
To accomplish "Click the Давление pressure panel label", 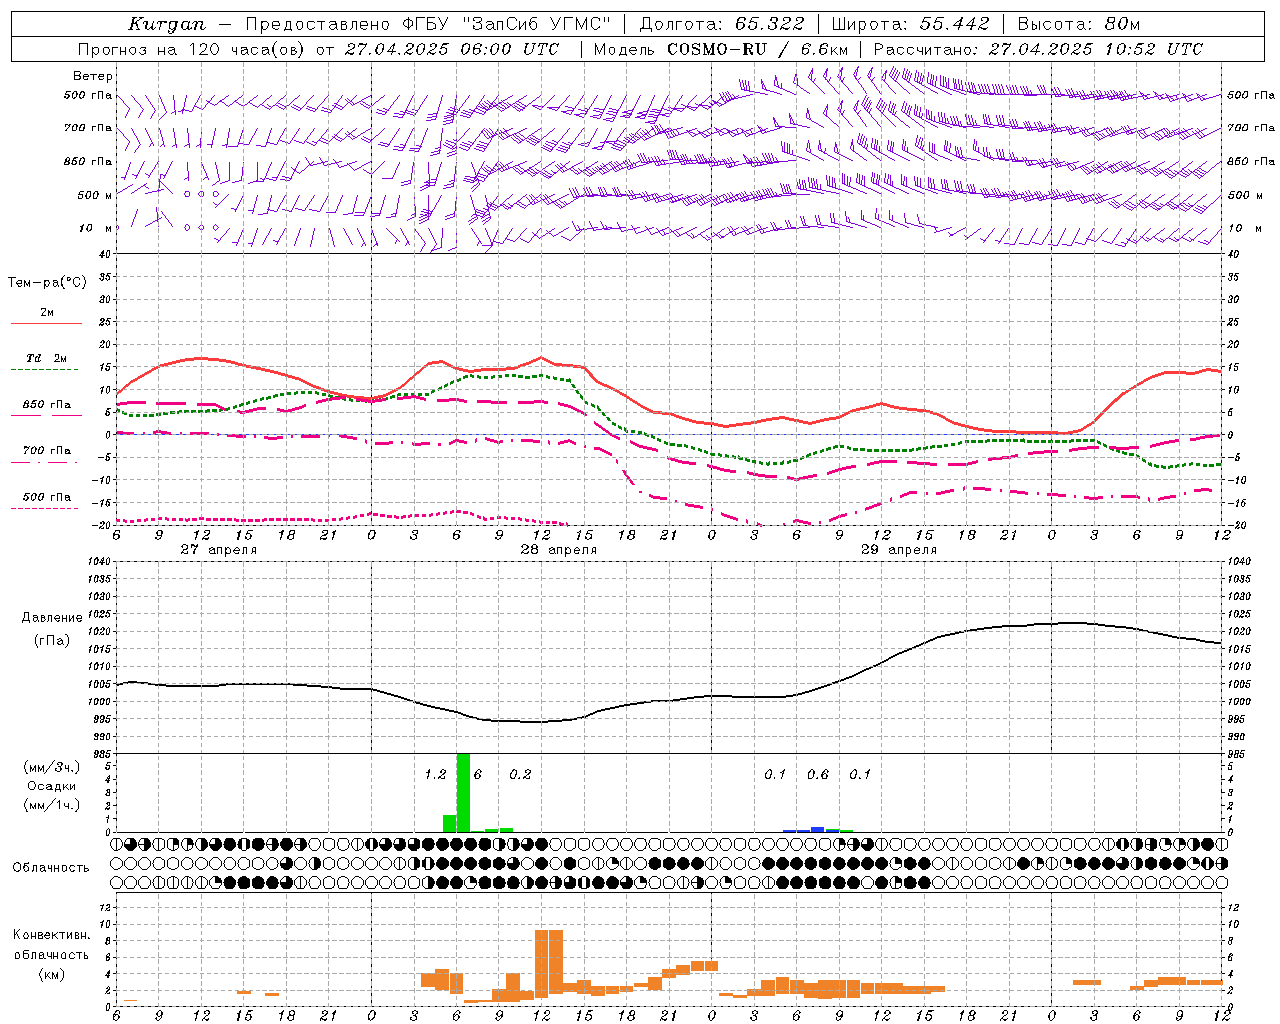I will click(x=52, y=618).
